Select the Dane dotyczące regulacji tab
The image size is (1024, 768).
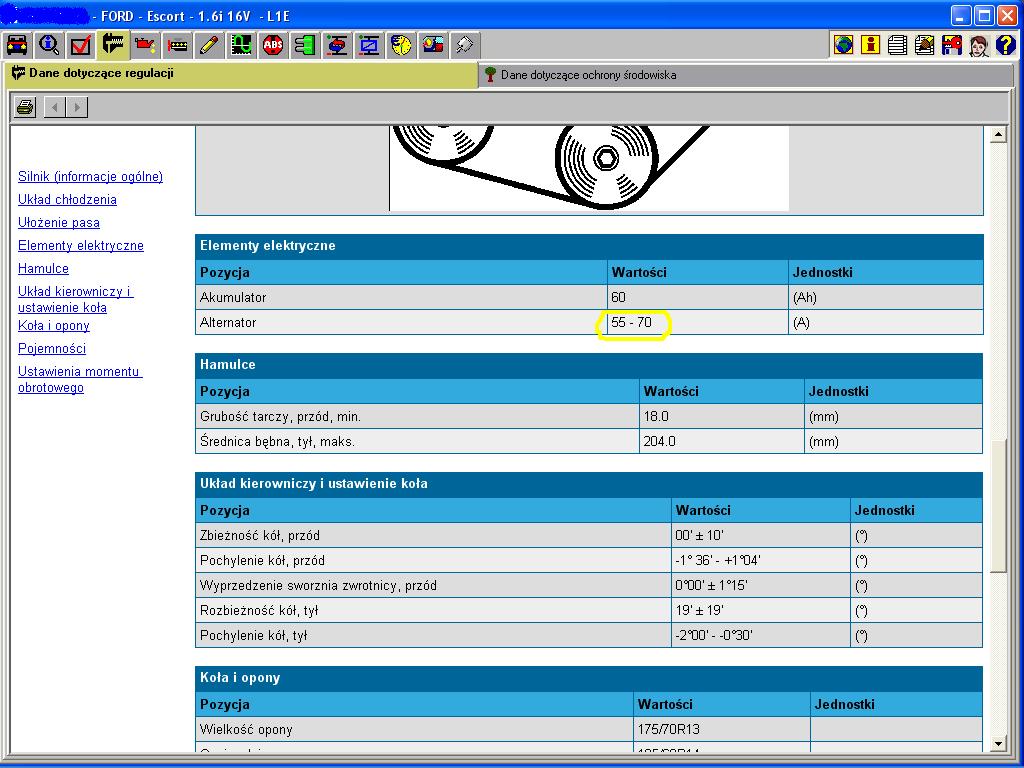[101, 74]
